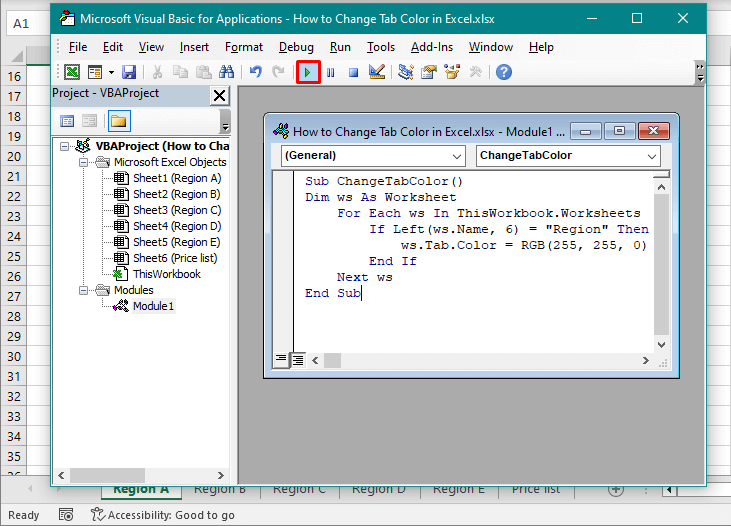Toggle Design Mode icon in toolbar
This screenshot has height=526, width=731.
click(x=377, y=72)
